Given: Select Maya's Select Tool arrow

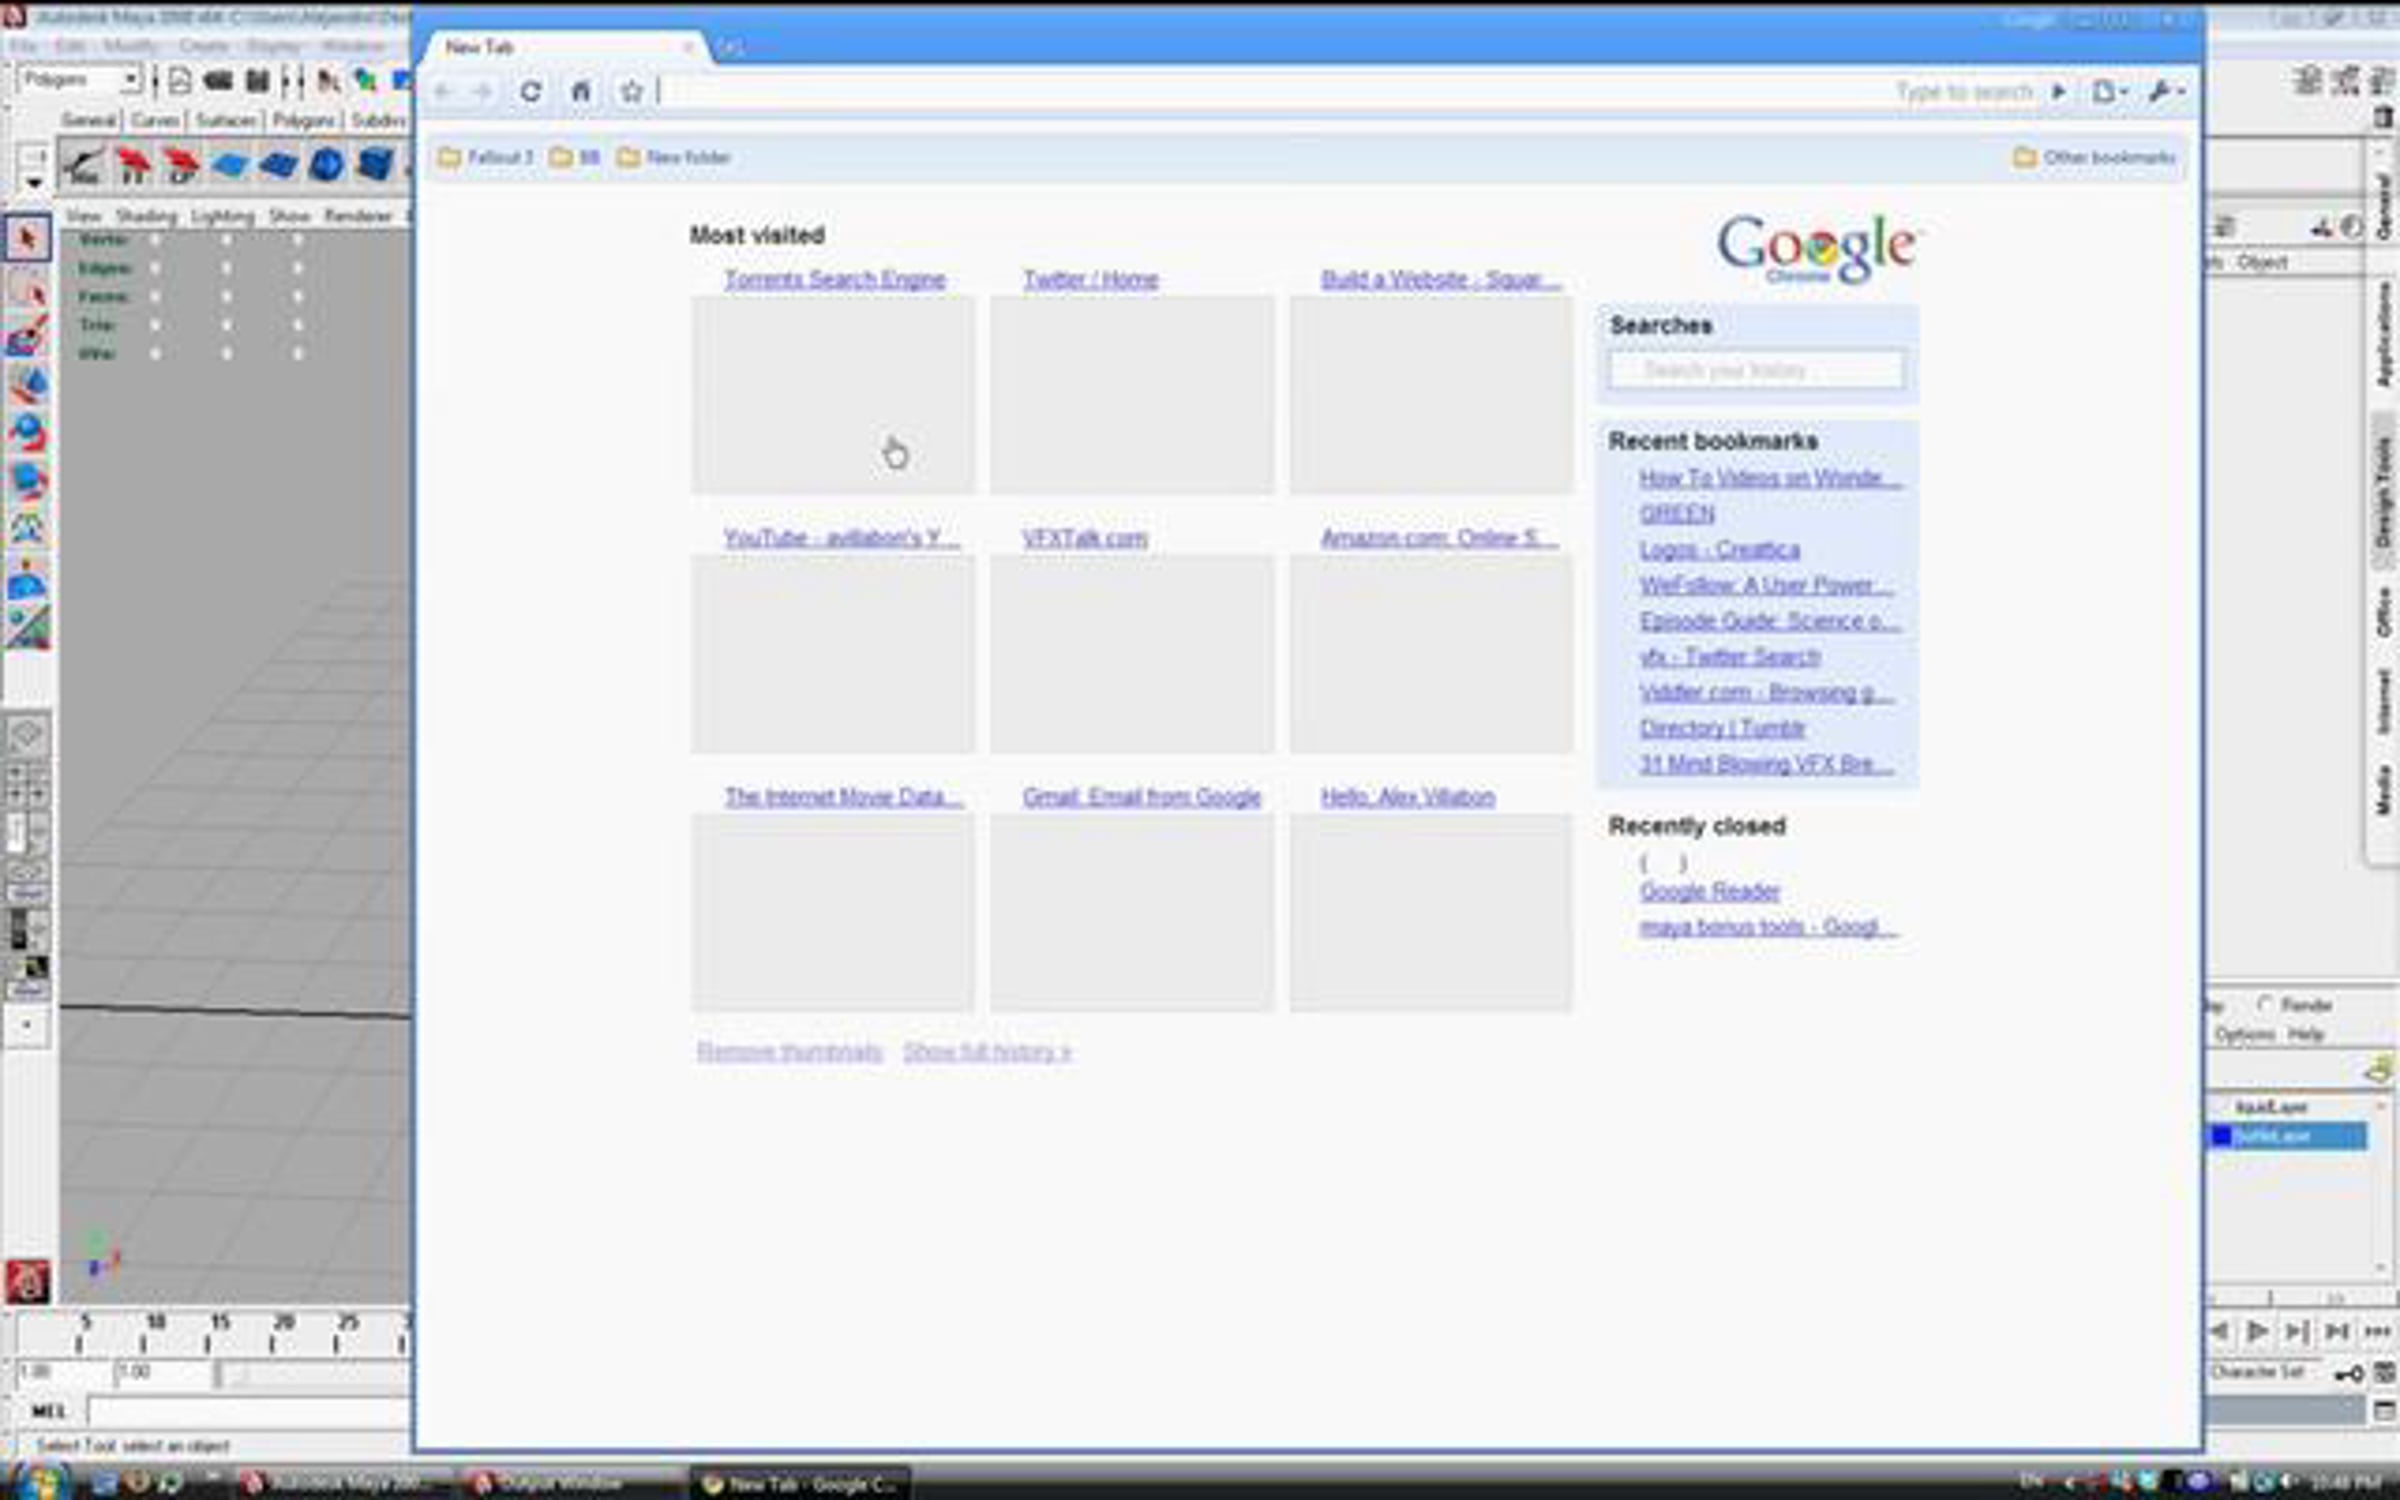Looking at the screenshot, I should point(27,238).
